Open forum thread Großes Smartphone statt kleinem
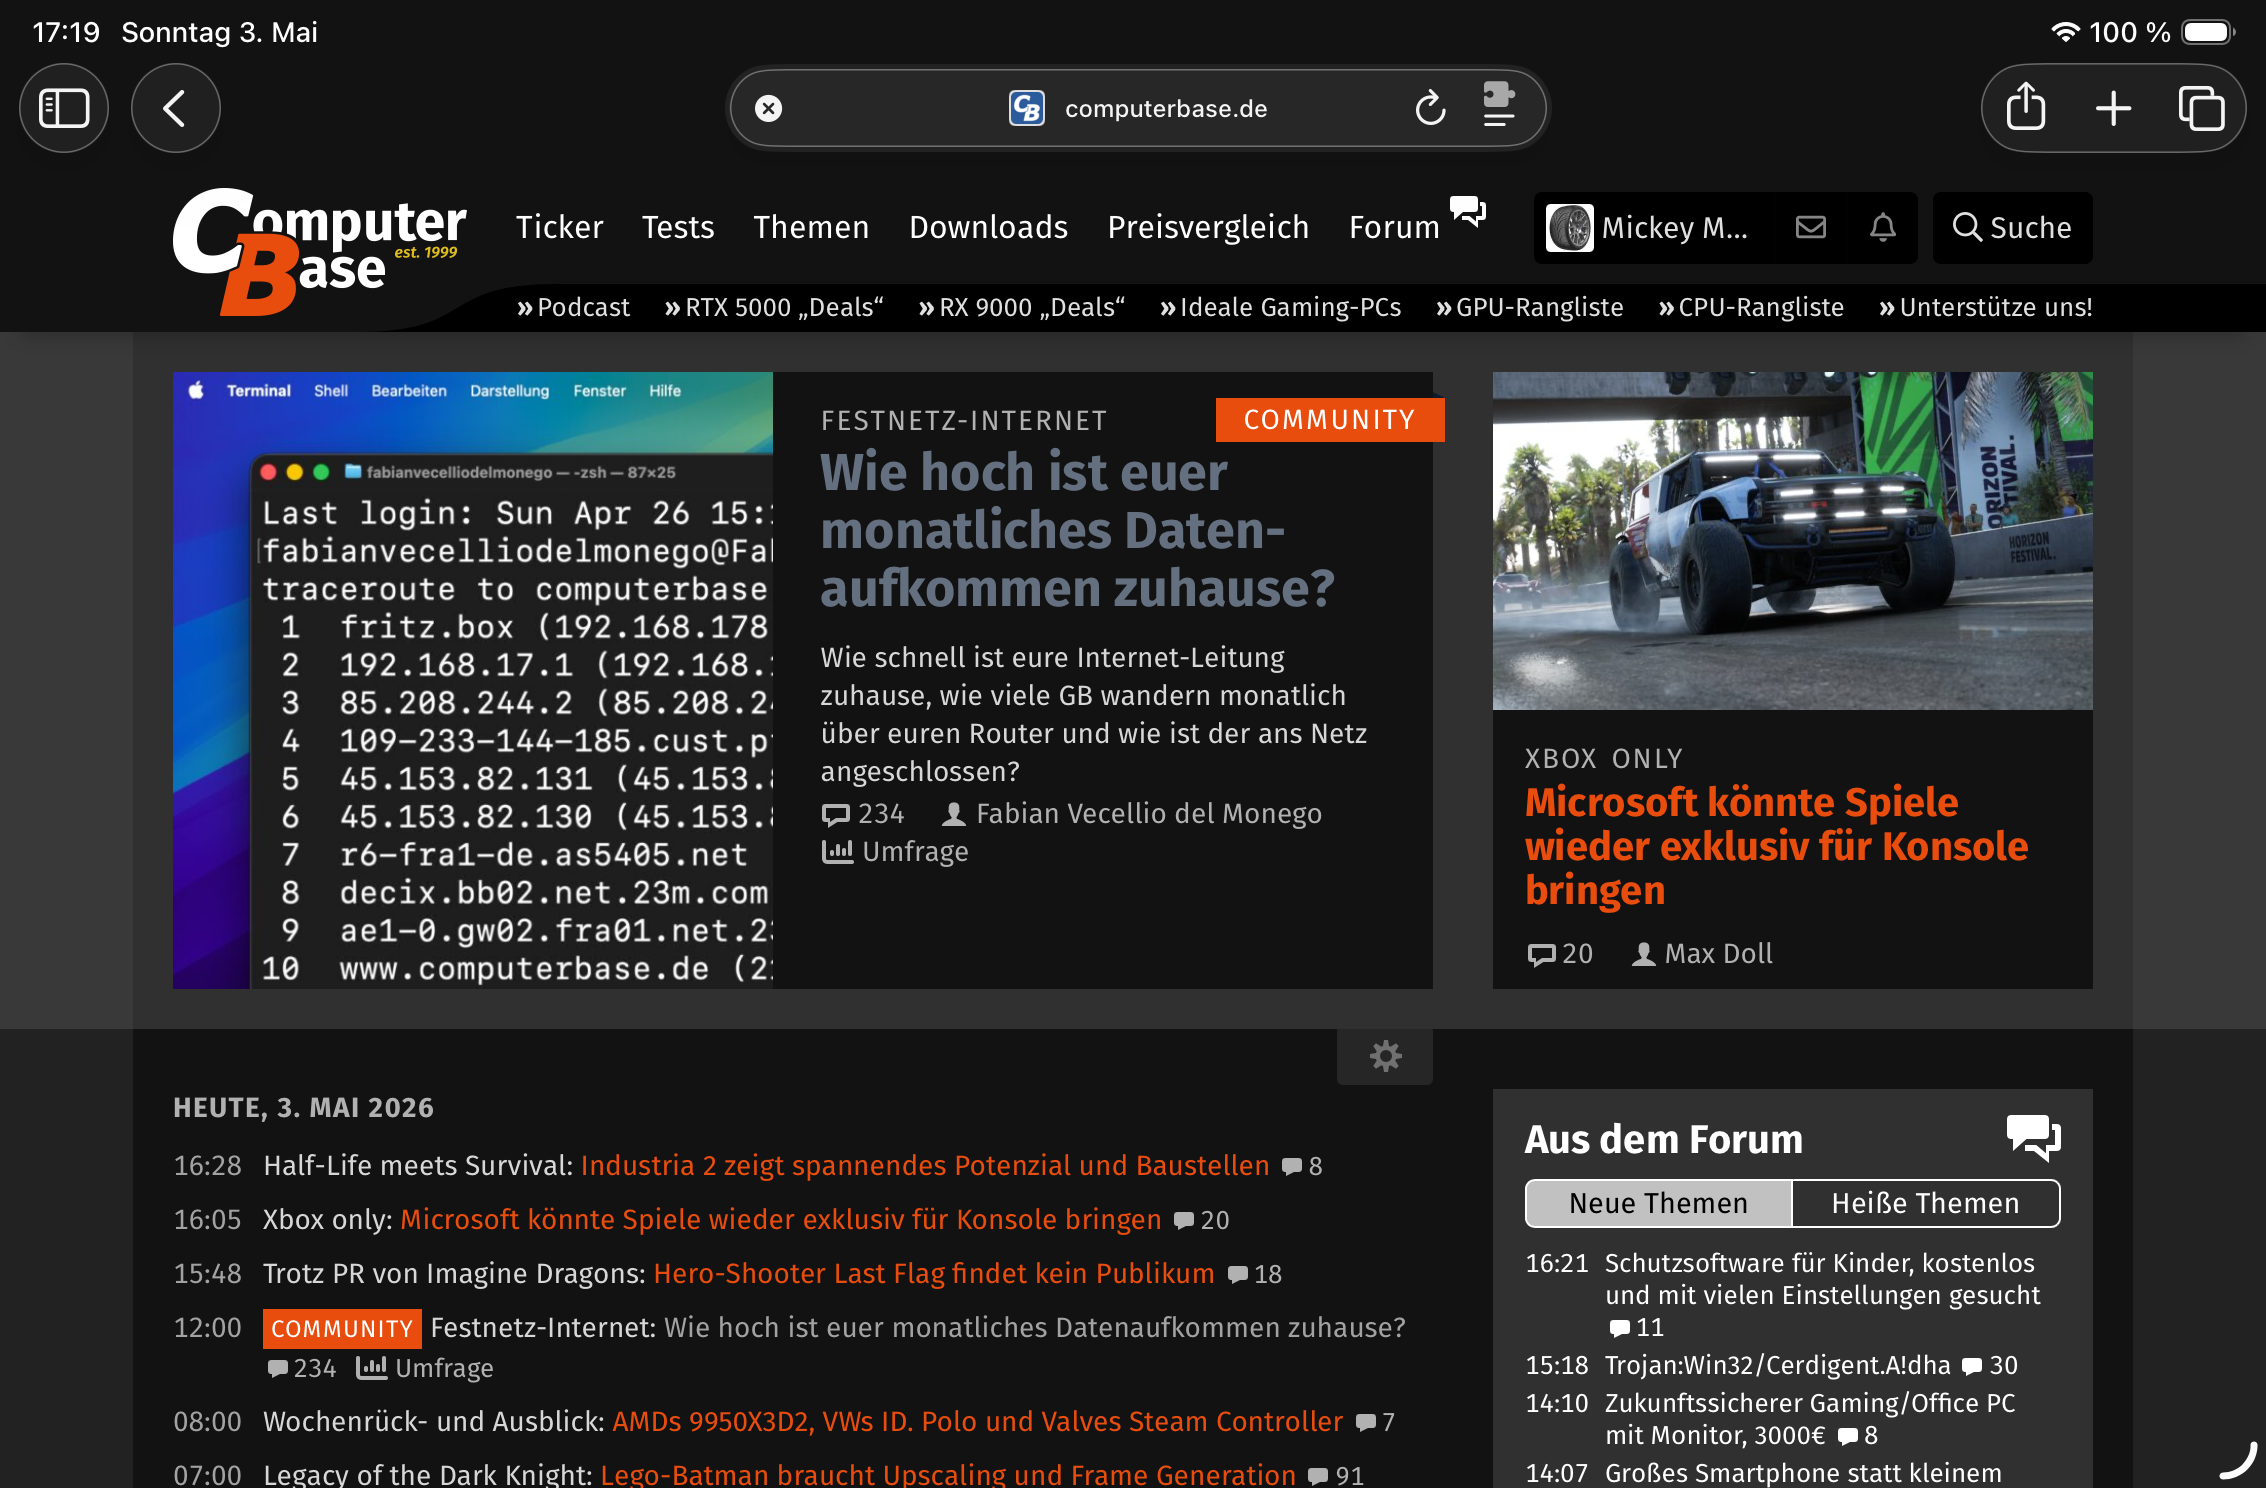 (1803, 1474)
